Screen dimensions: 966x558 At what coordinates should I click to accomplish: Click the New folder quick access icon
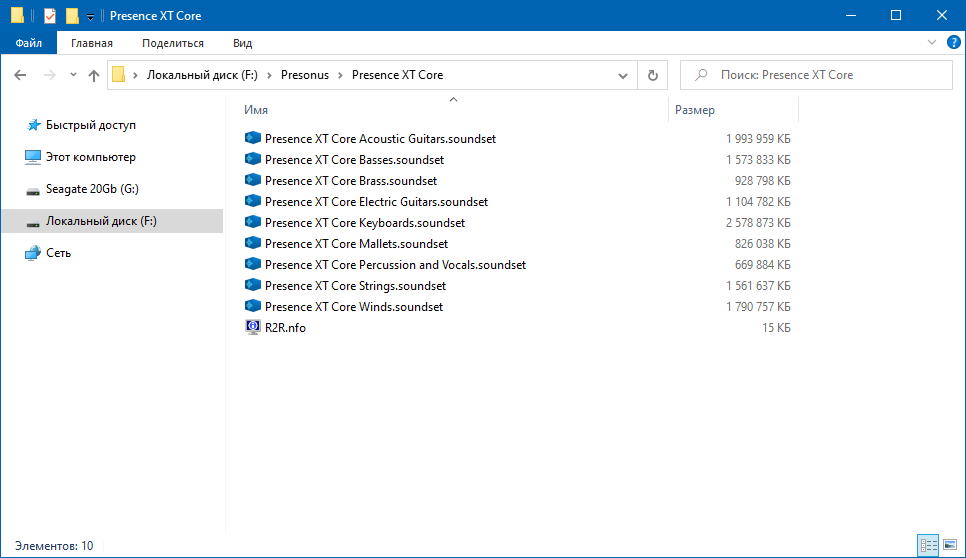(72, 16)
